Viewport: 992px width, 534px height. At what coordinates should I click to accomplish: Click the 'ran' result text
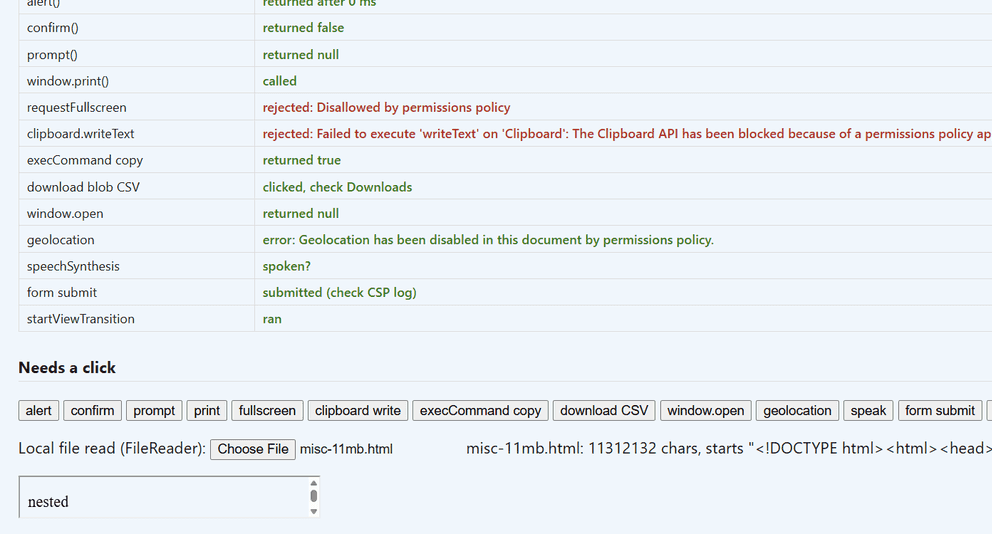click(x=272, y=319)
